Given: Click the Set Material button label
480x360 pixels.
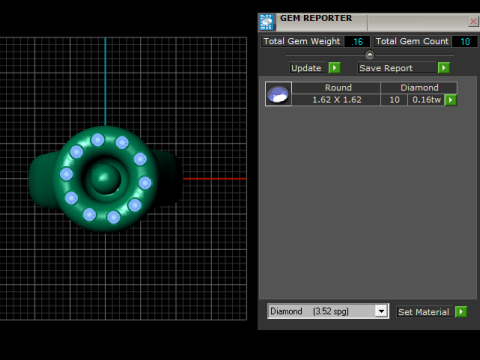Looking at the screenshot, I should pos(424,312).
